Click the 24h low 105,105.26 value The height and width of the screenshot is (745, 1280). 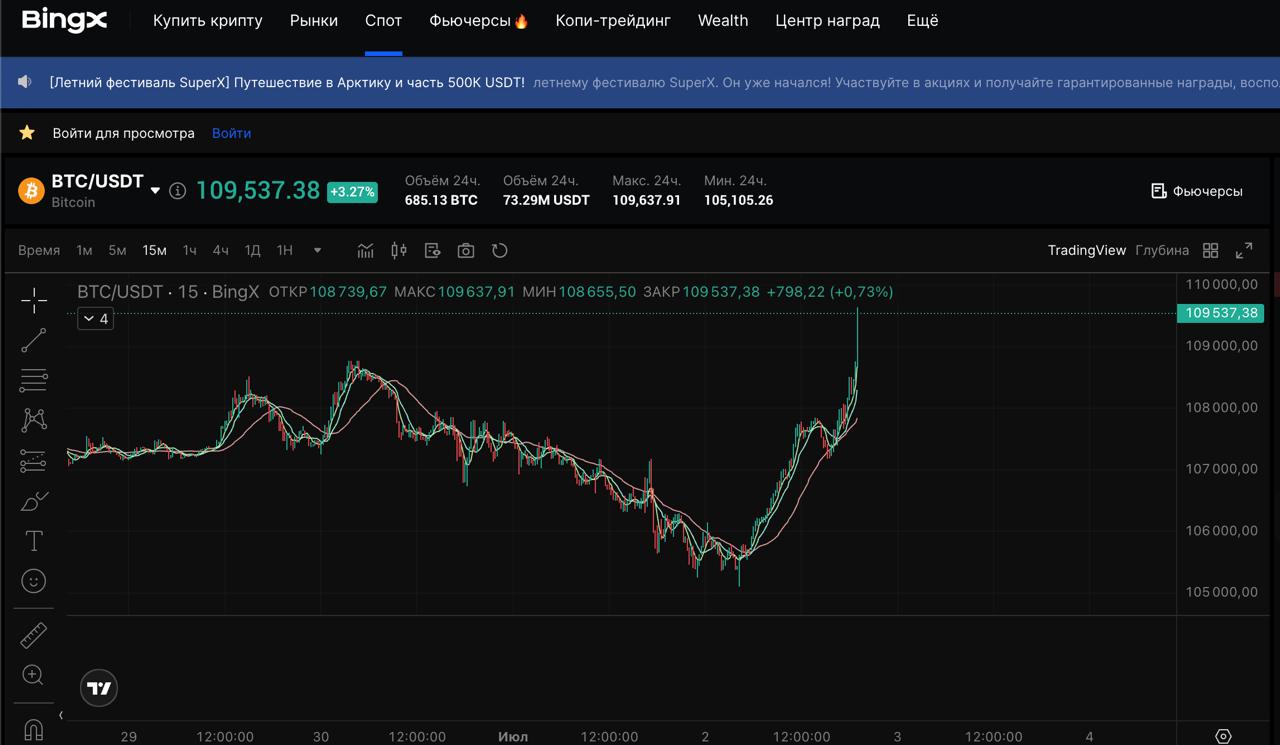point(738,200)
